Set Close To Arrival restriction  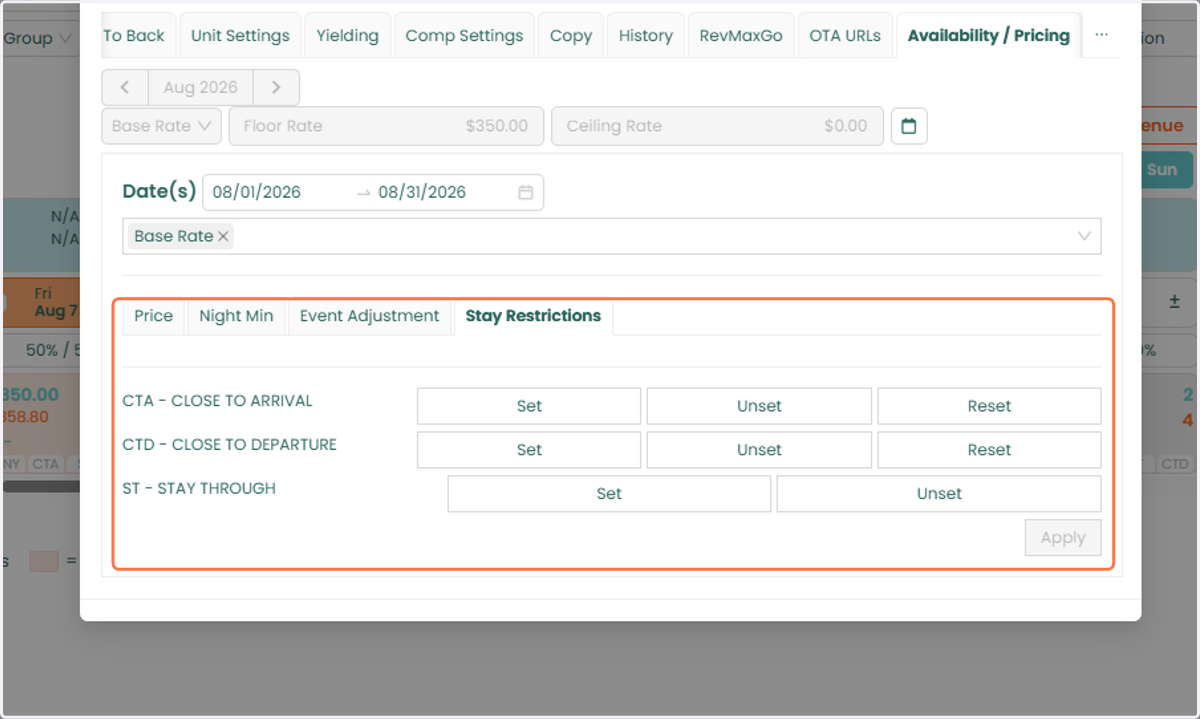(529, 406)
